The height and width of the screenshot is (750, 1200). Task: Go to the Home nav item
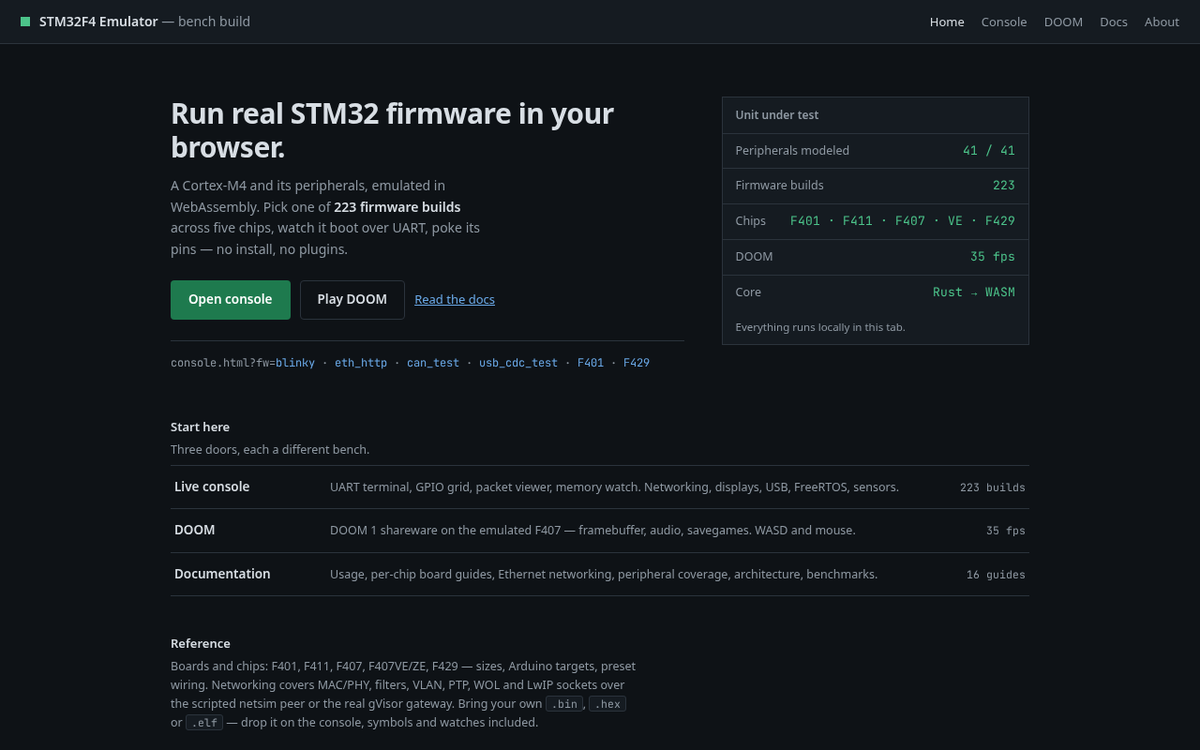[x=947, y=21]
